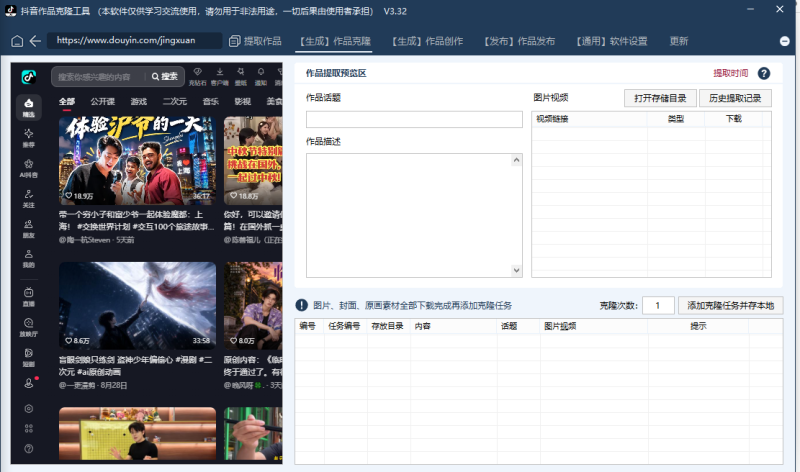Select the 公开课 category tab
This screenshot has width=800, height=472.
[x=103, y=102]
